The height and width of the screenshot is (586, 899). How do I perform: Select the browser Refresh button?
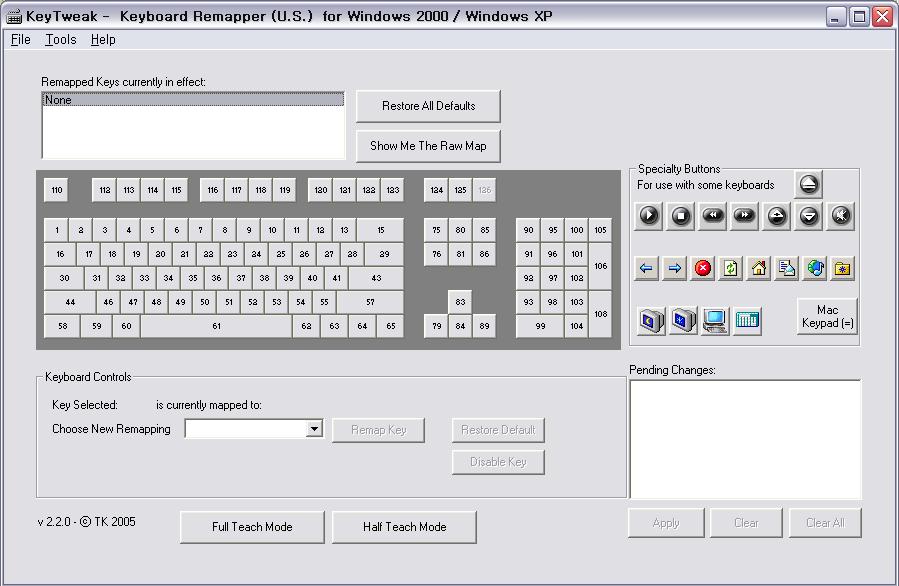[x=730, y=268]
